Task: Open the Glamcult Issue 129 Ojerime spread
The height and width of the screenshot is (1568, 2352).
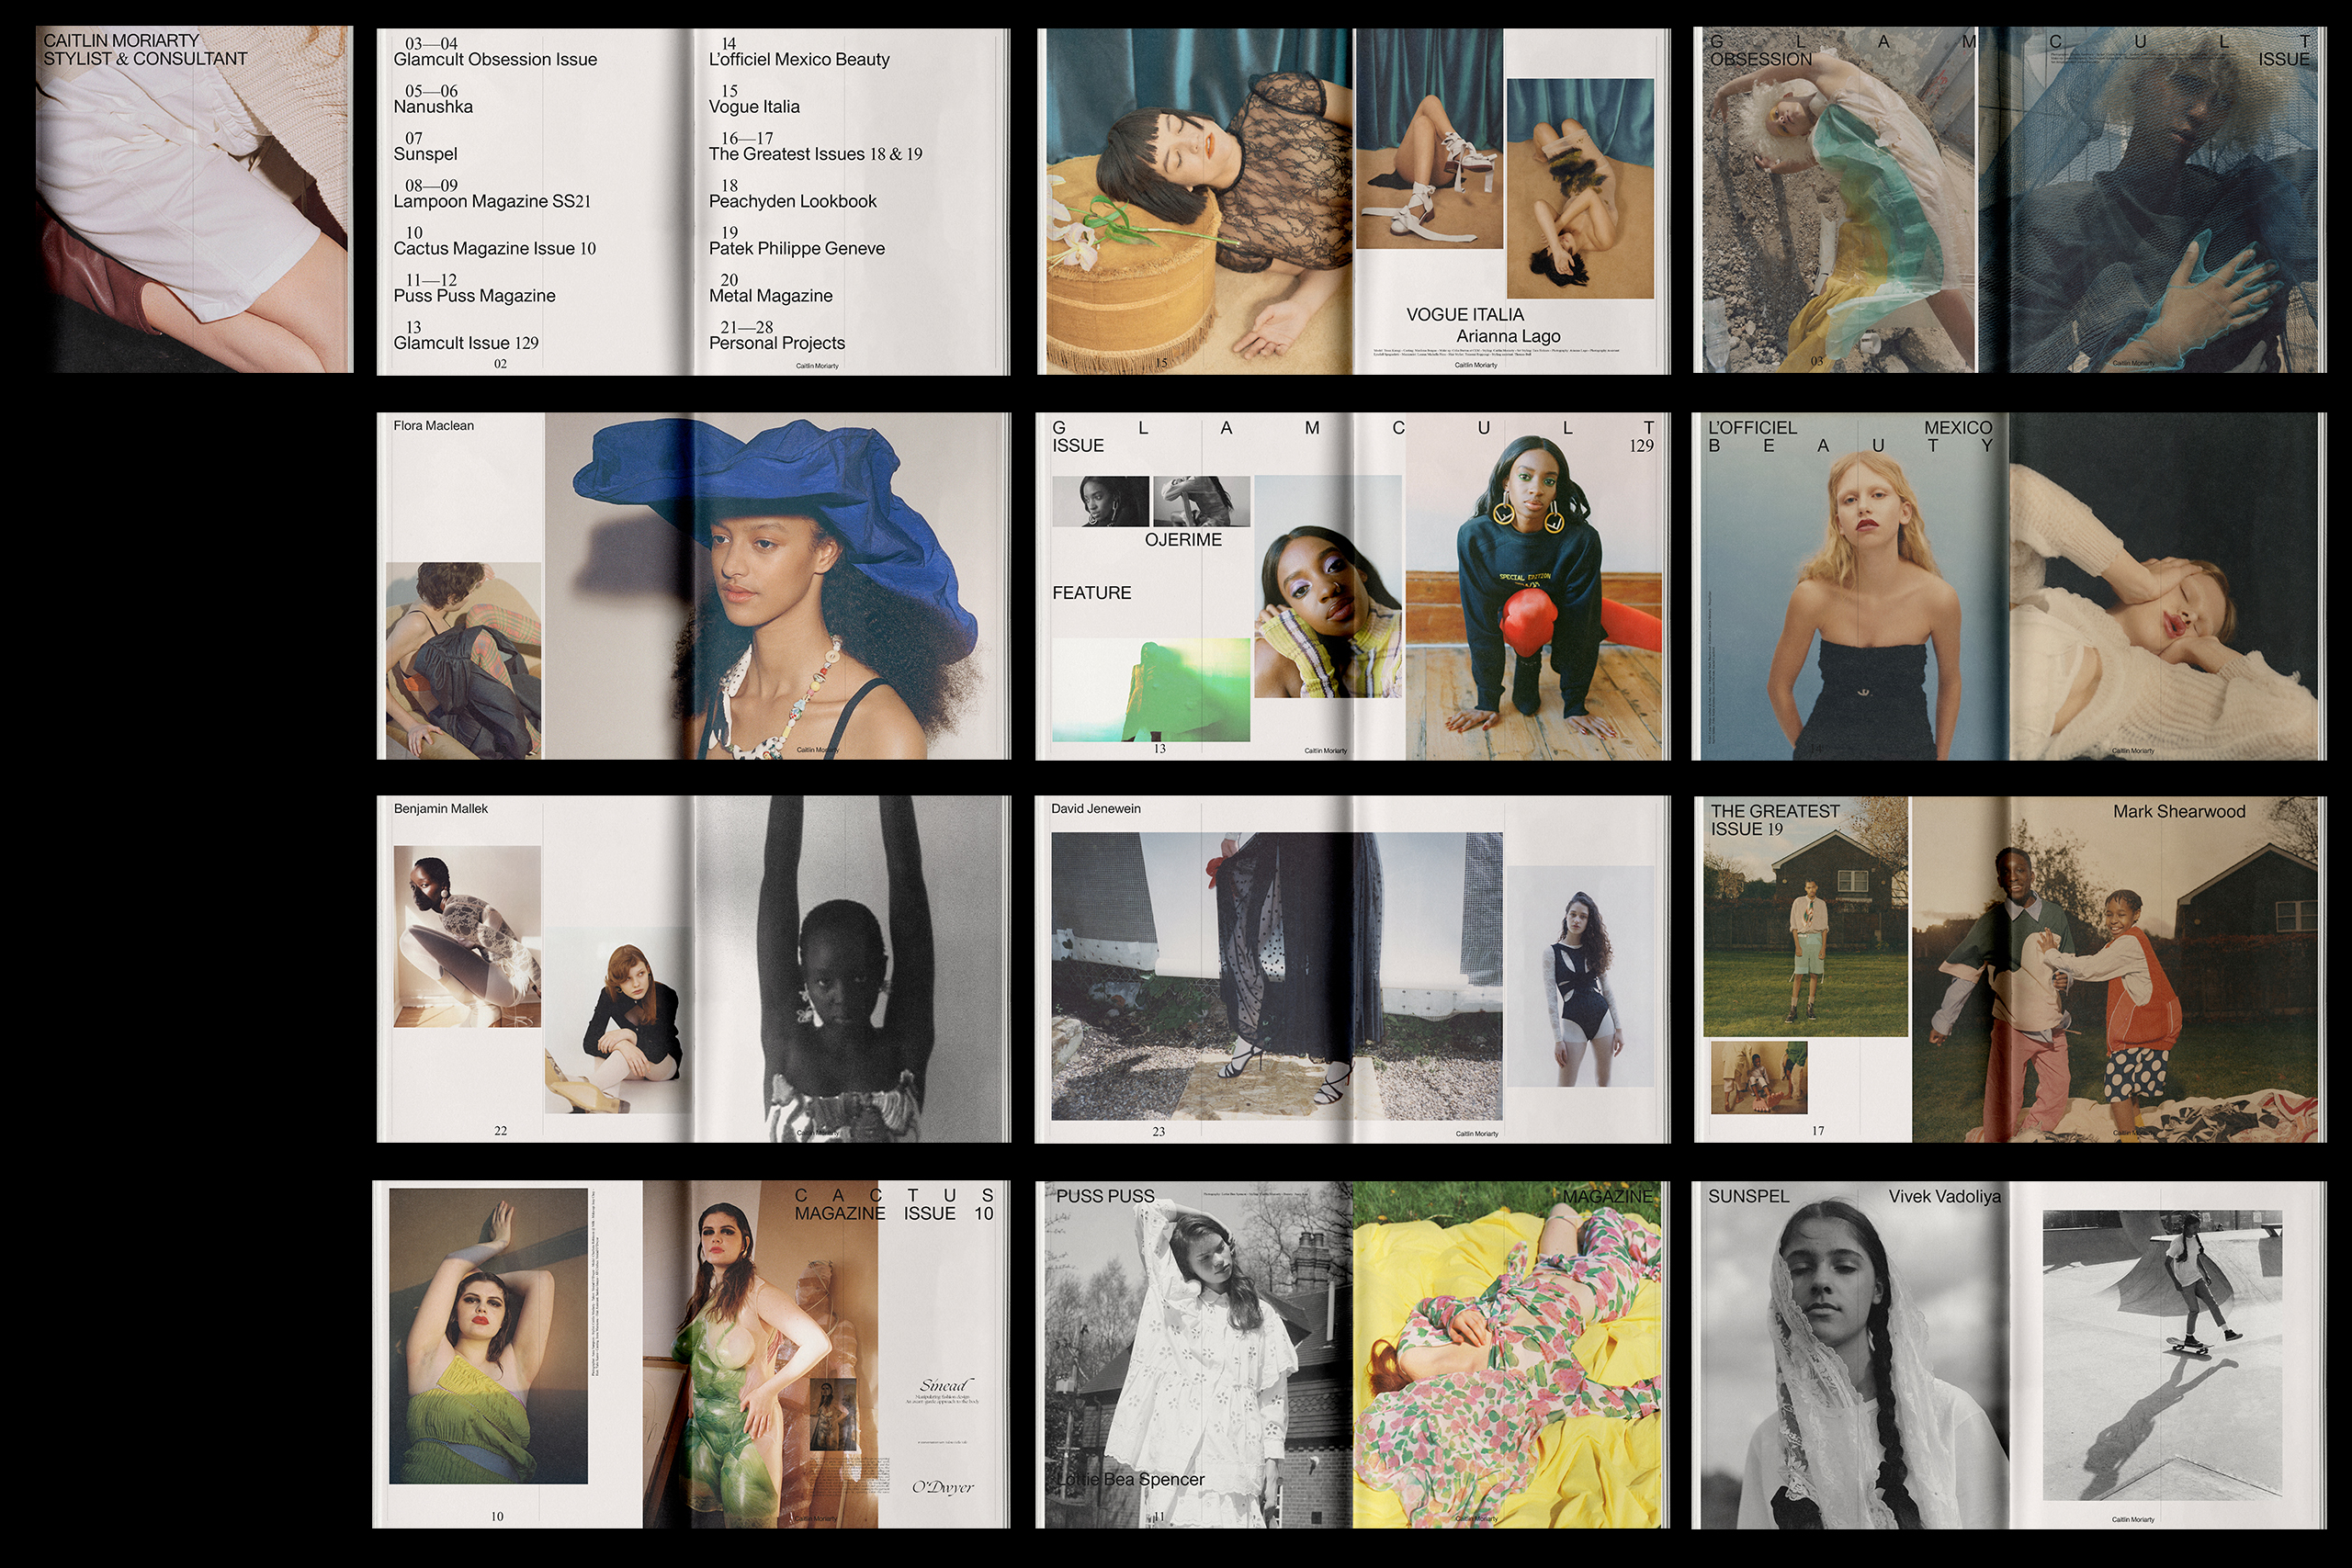Action: coord(1352,586)
